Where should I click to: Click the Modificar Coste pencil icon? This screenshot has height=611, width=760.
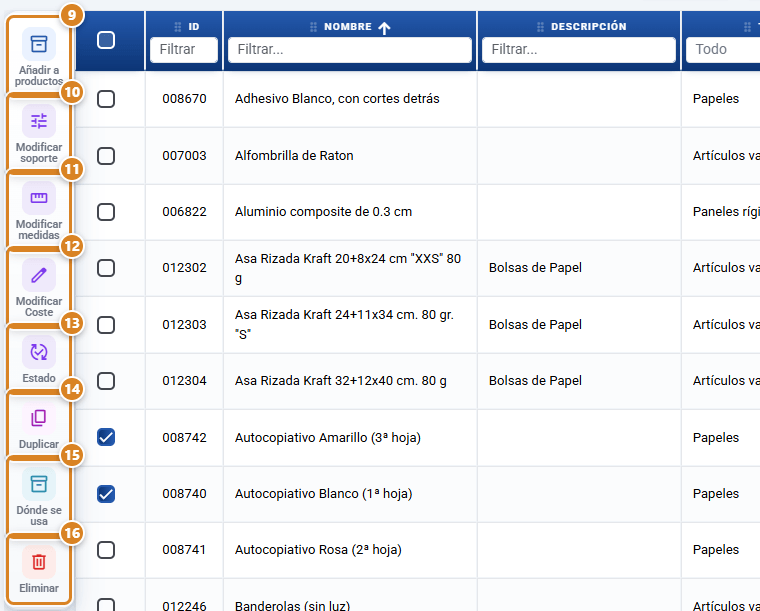click(x=39, y=275)
